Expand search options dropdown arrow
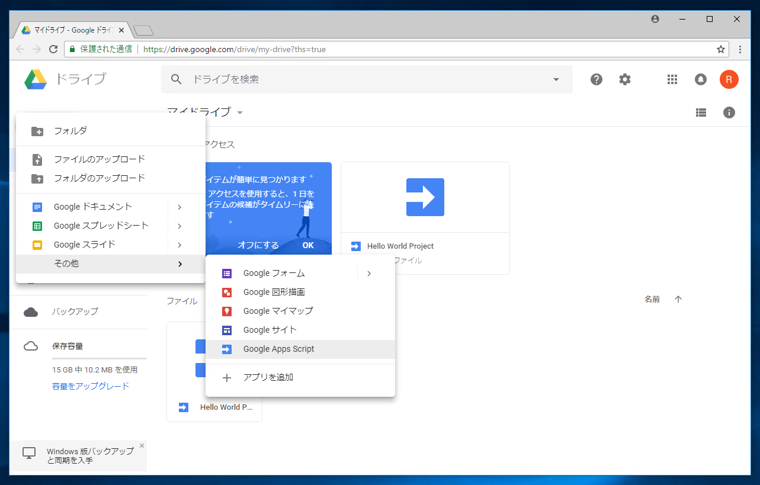This screenshot has width=760, height=485. [556, 79]
